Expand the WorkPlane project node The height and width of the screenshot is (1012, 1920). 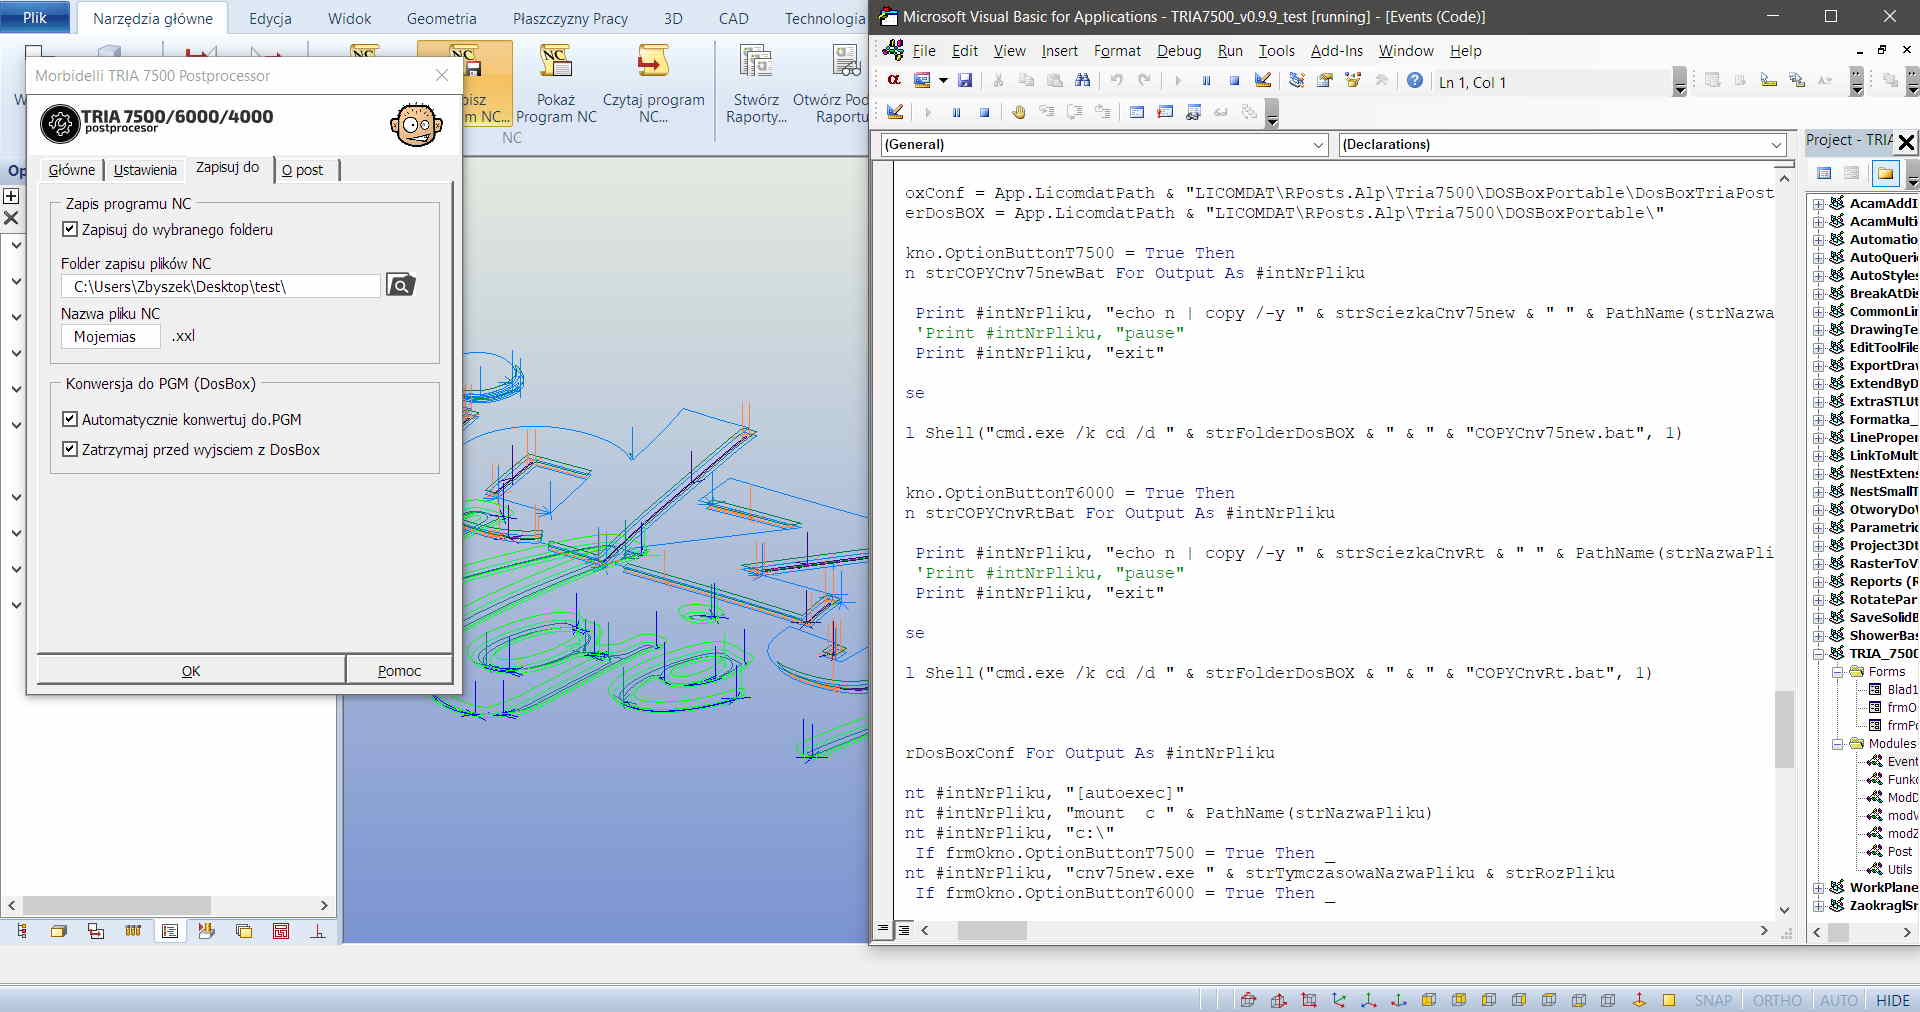pos(1818,888)
